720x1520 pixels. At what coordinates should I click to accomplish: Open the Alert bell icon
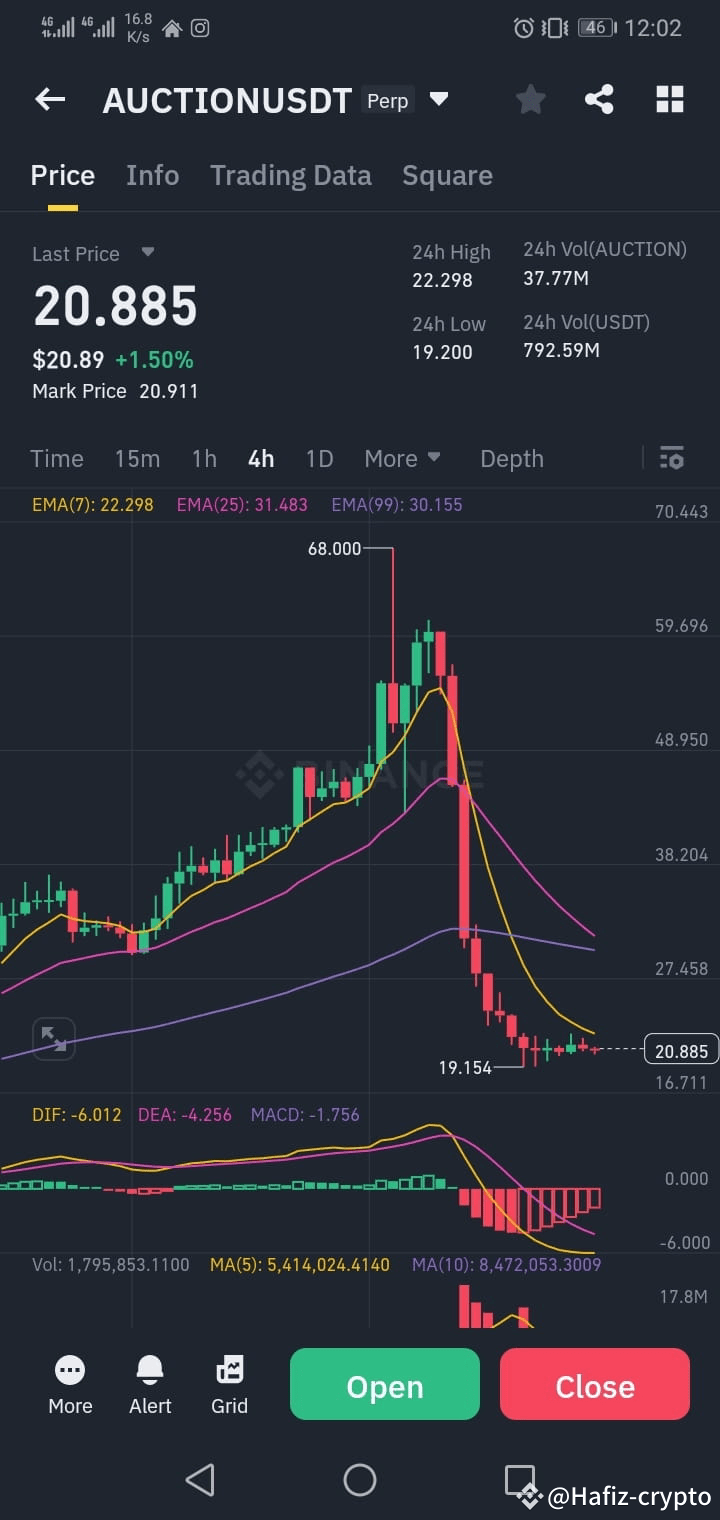(149, 1384)
